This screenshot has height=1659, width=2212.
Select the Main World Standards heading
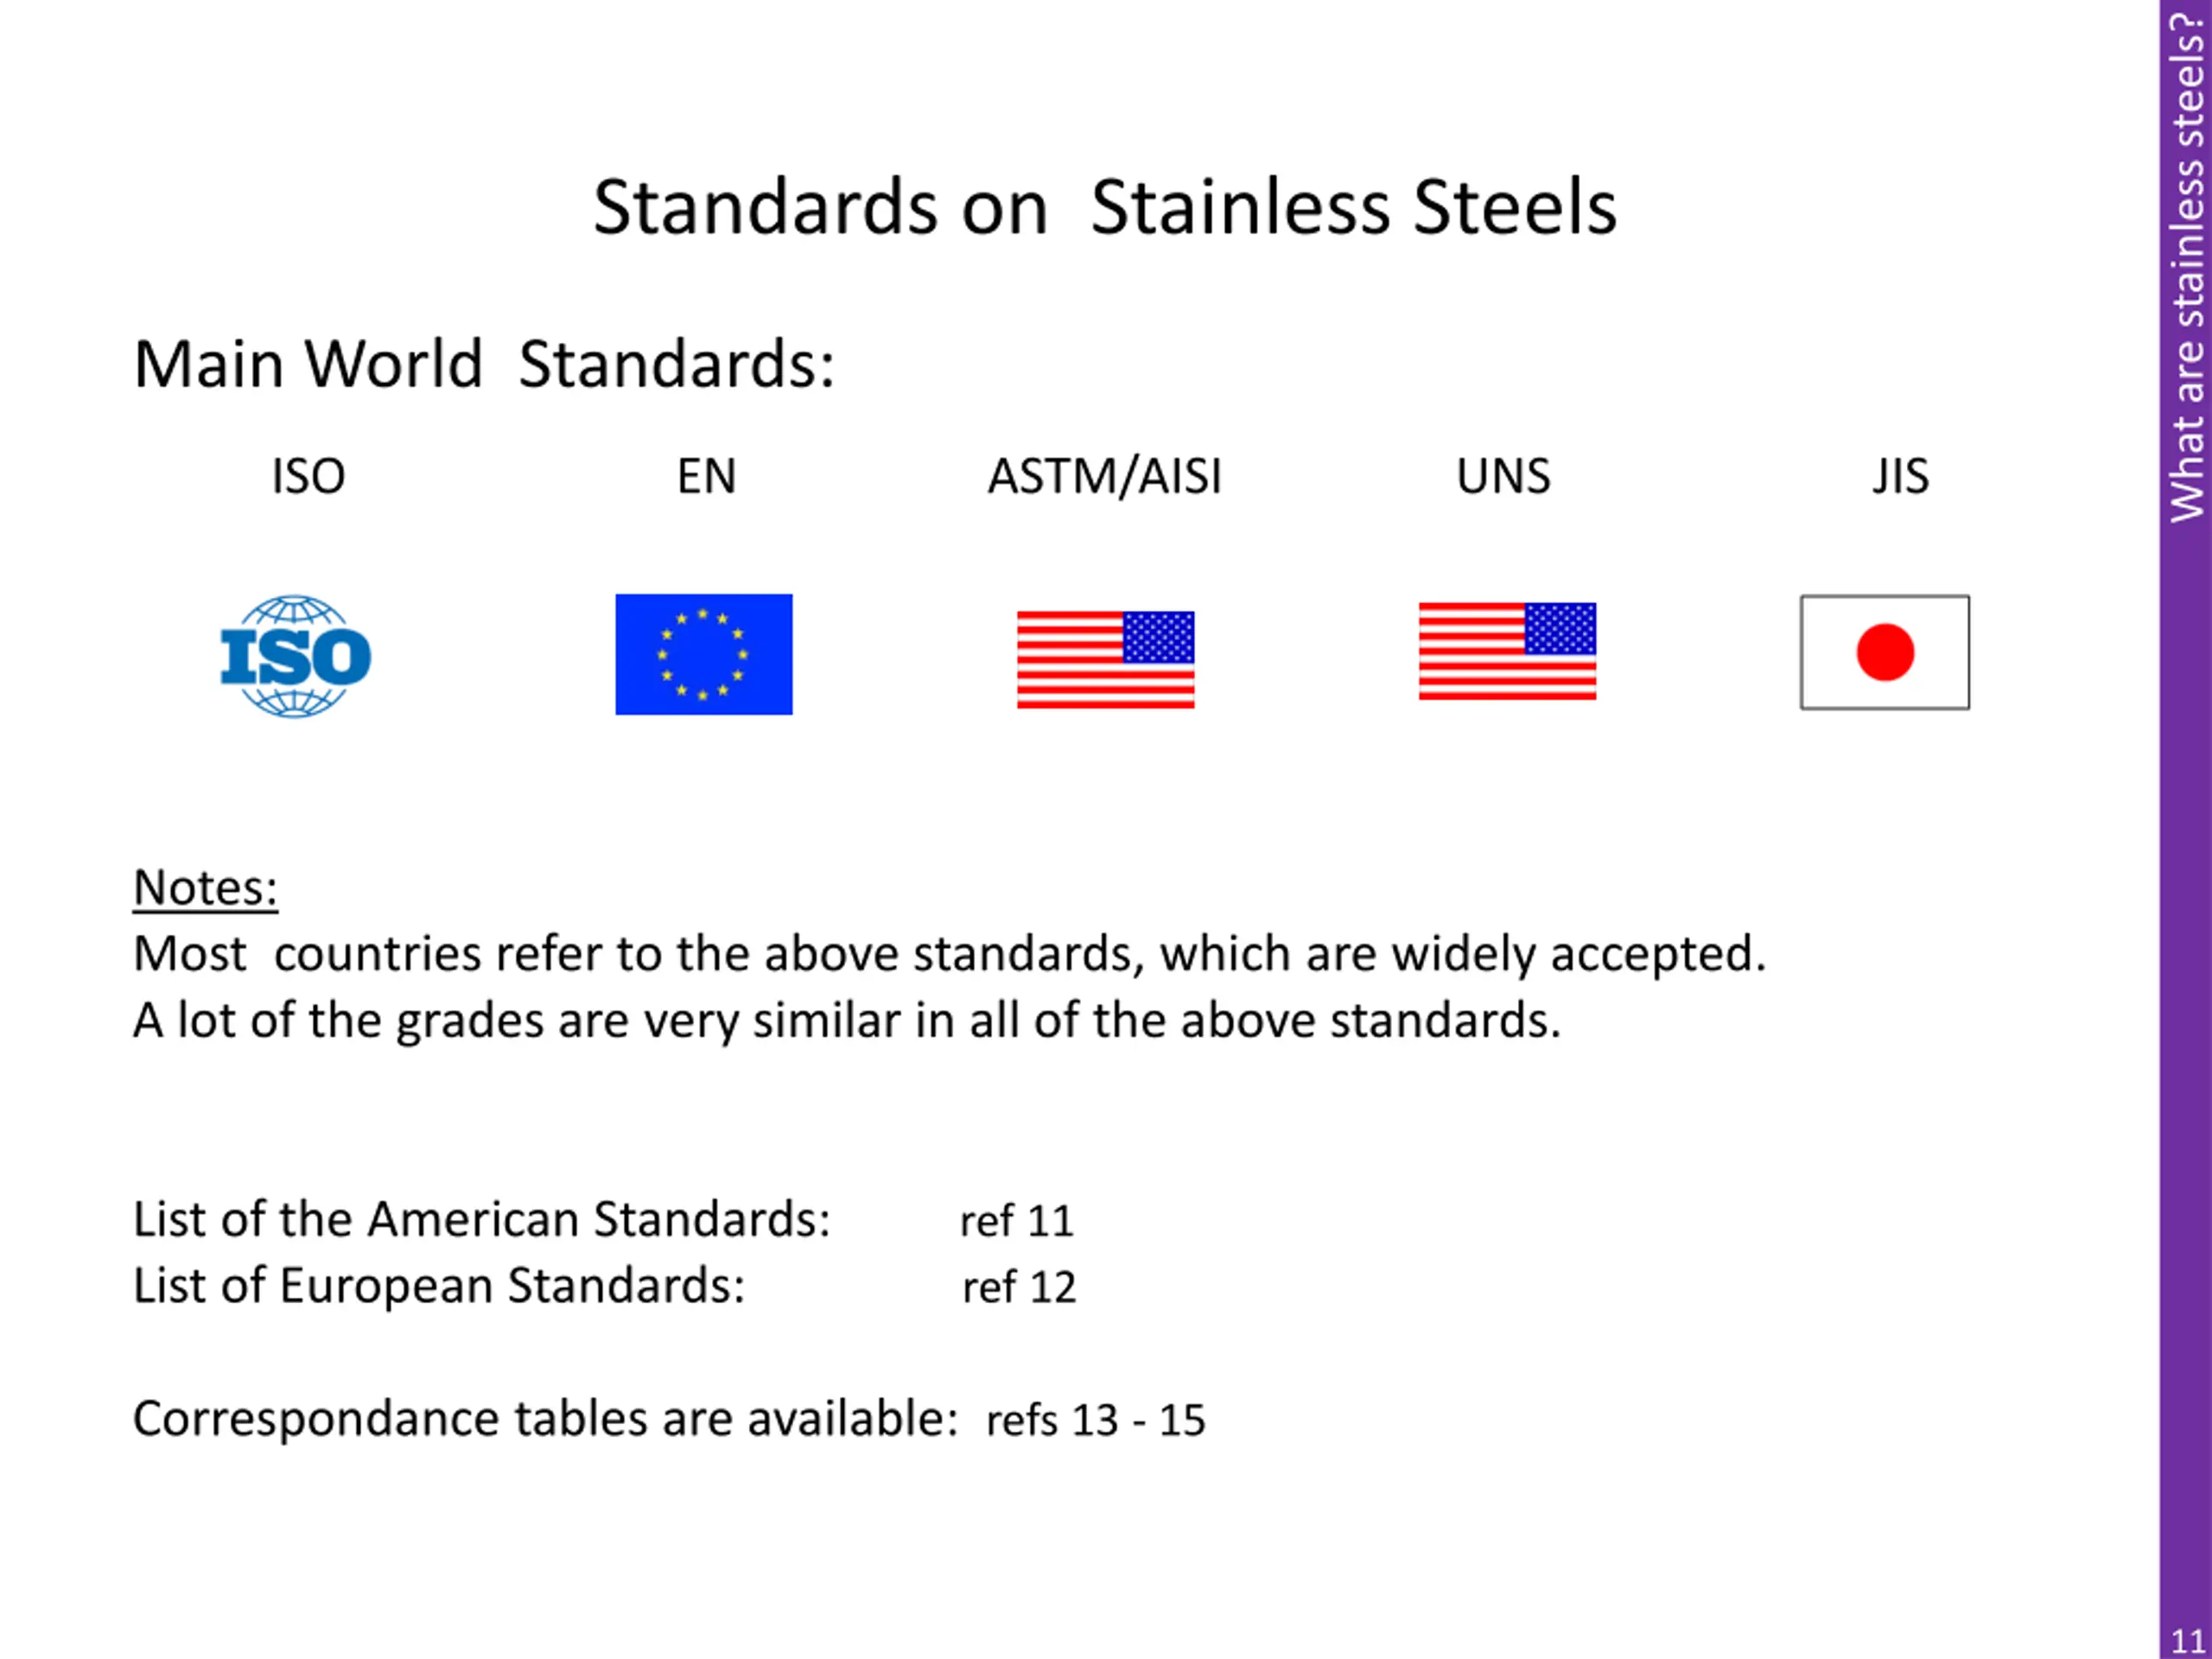point(484,364)
